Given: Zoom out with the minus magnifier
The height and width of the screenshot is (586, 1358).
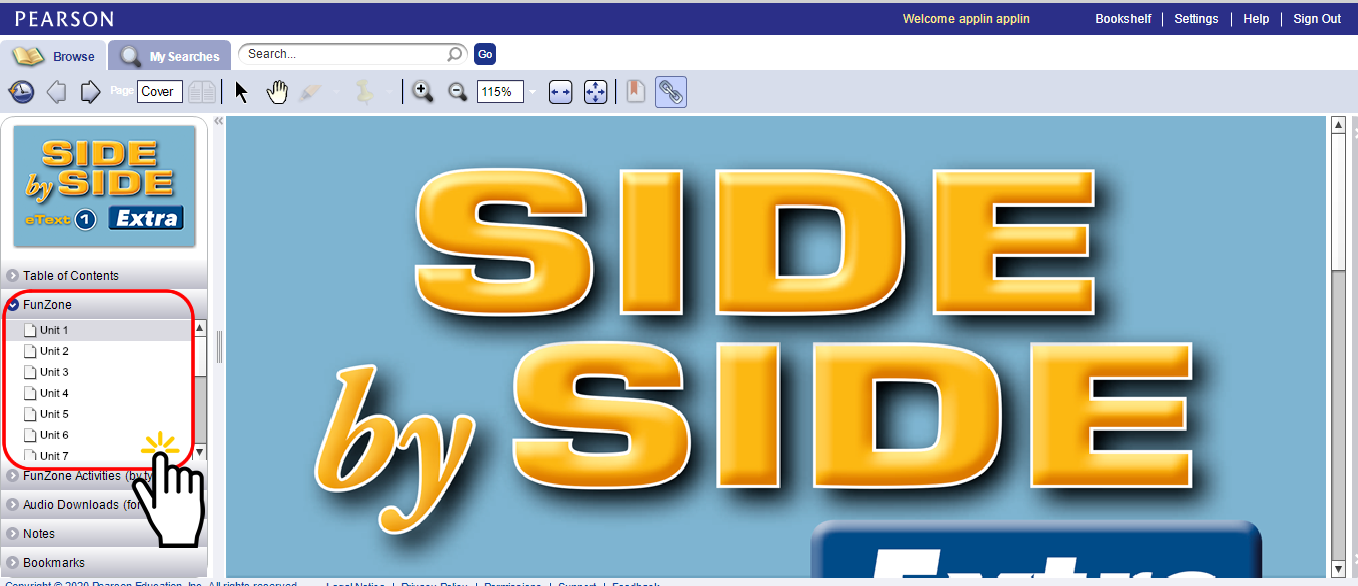Looking at the screenshot, I should tap(458, 92).
